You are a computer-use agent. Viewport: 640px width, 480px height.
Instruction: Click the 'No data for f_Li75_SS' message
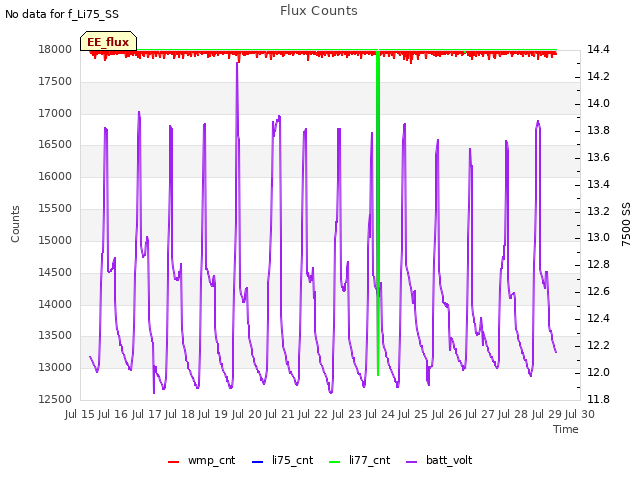62,14
